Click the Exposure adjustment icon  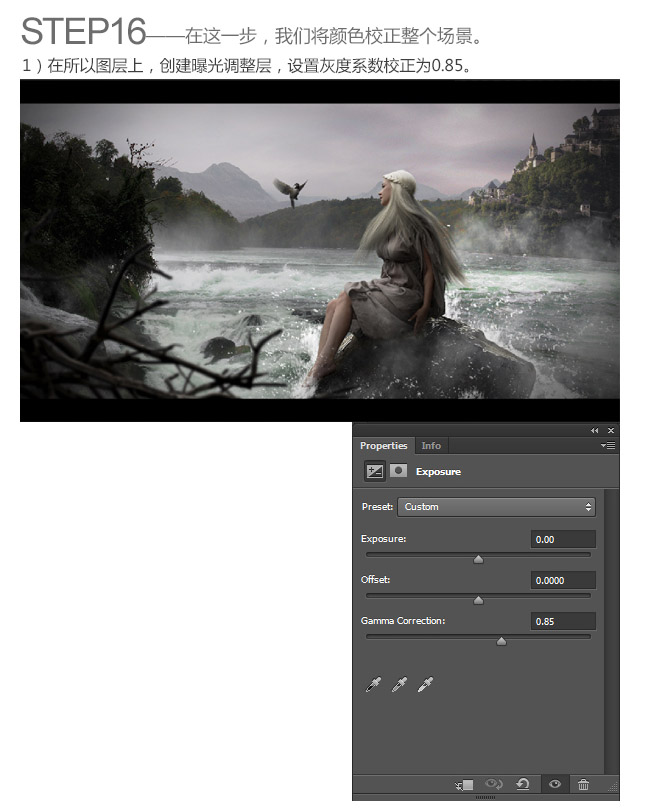[x=374, y=471]
